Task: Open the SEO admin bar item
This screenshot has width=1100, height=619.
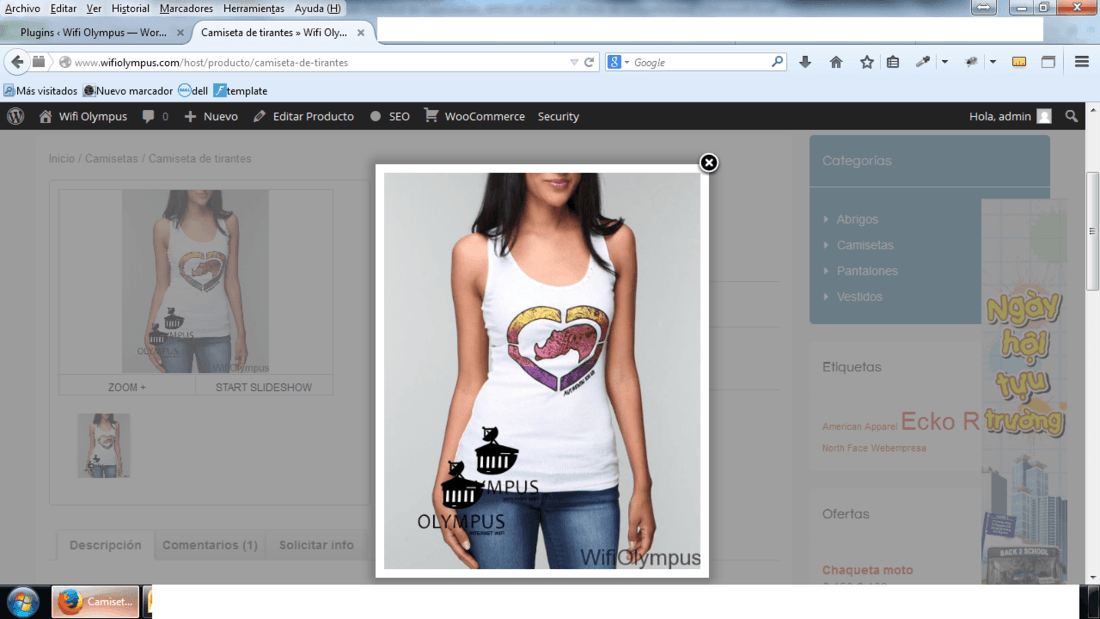Action: click(x=390, y=117)
